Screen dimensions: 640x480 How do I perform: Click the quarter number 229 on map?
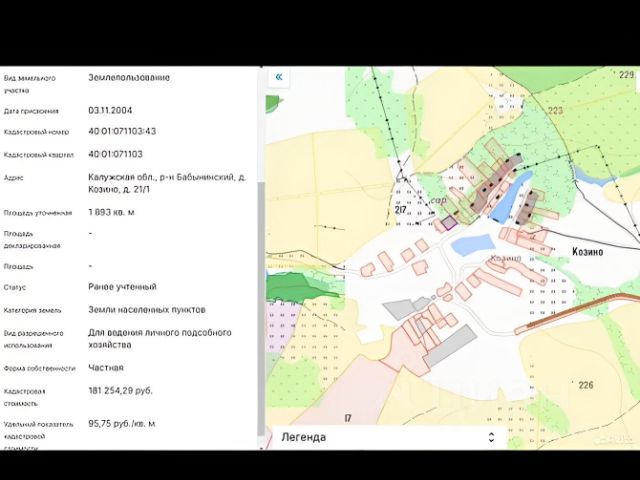[x=627, y=74]
